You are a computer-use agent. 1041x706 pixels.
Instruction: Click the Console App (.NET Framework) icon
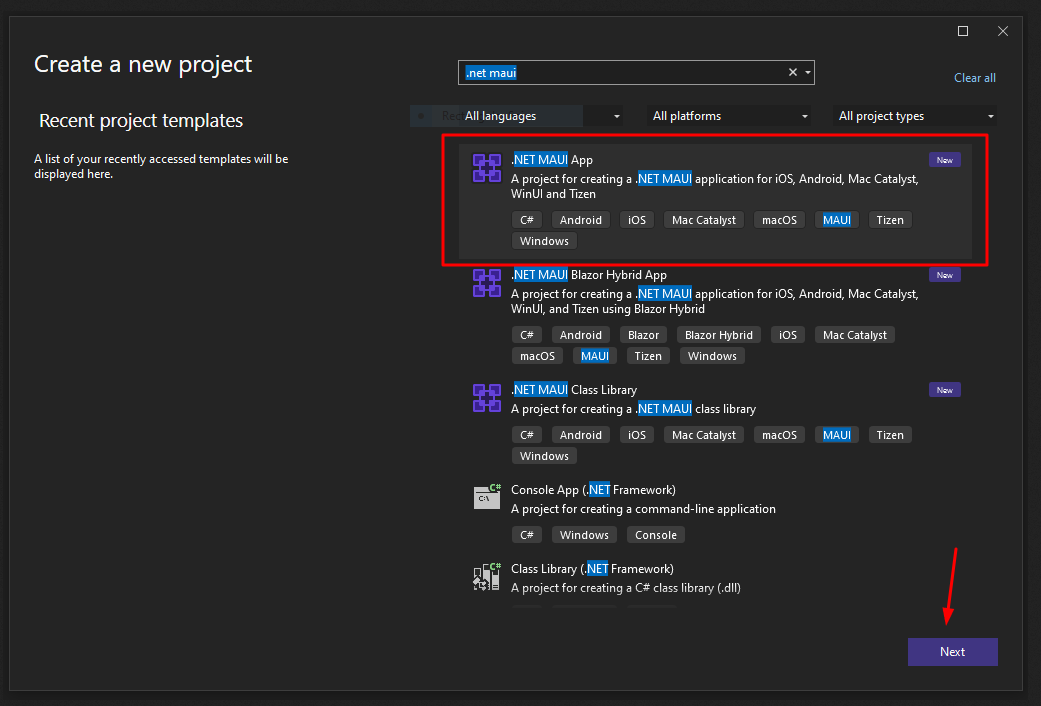487,496
